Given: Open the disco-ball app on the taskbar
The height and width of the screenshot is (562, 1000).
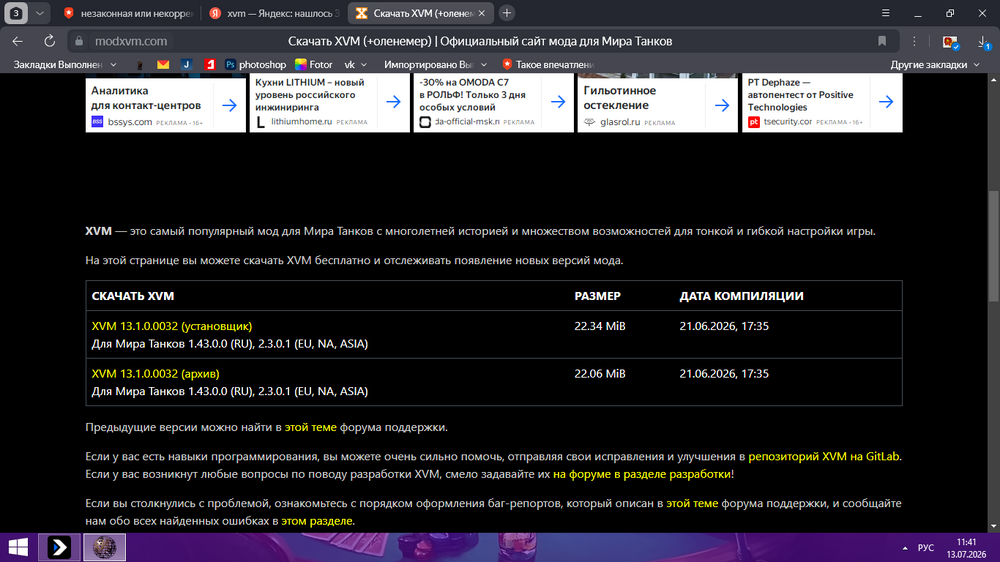Looking at the screenshot, I should coord(105,547).
